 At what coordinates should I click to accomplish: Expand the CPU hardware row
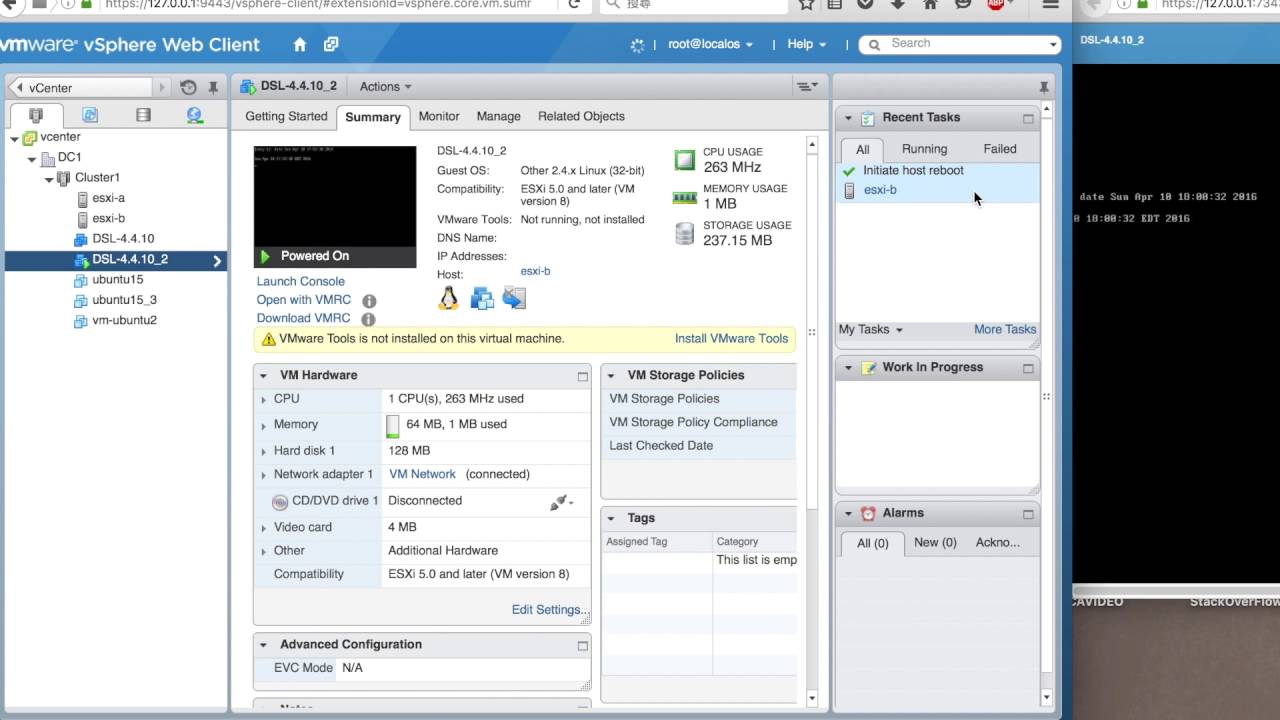[264, 399]
